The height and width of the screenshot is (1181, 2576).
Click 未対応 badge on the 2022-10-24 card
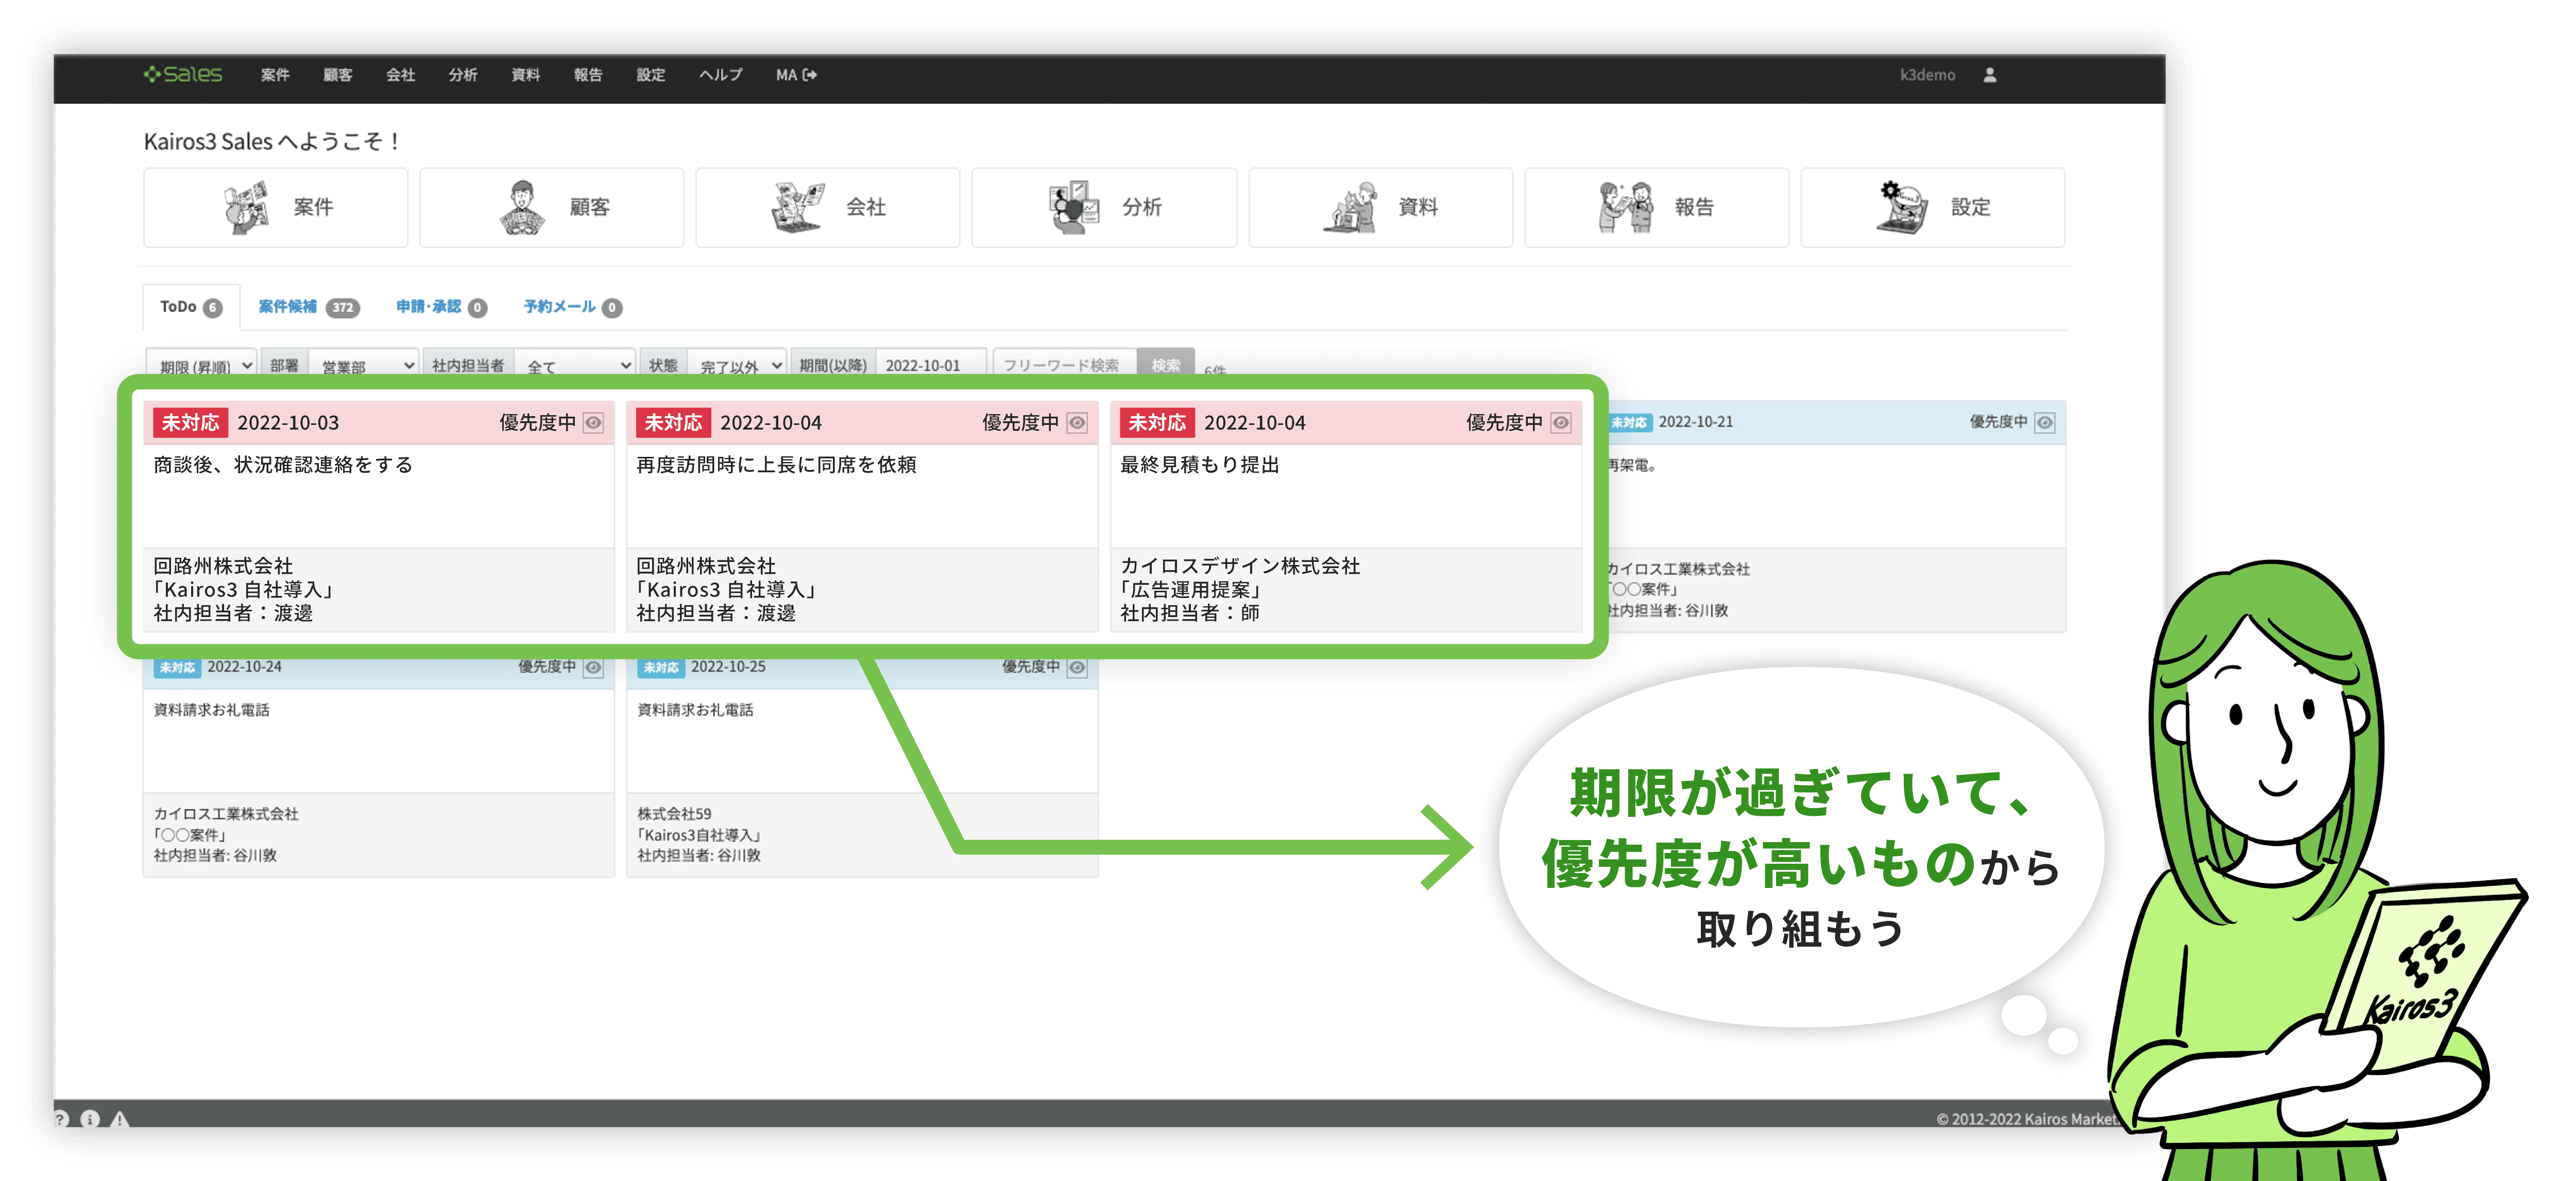pos(177,667)
